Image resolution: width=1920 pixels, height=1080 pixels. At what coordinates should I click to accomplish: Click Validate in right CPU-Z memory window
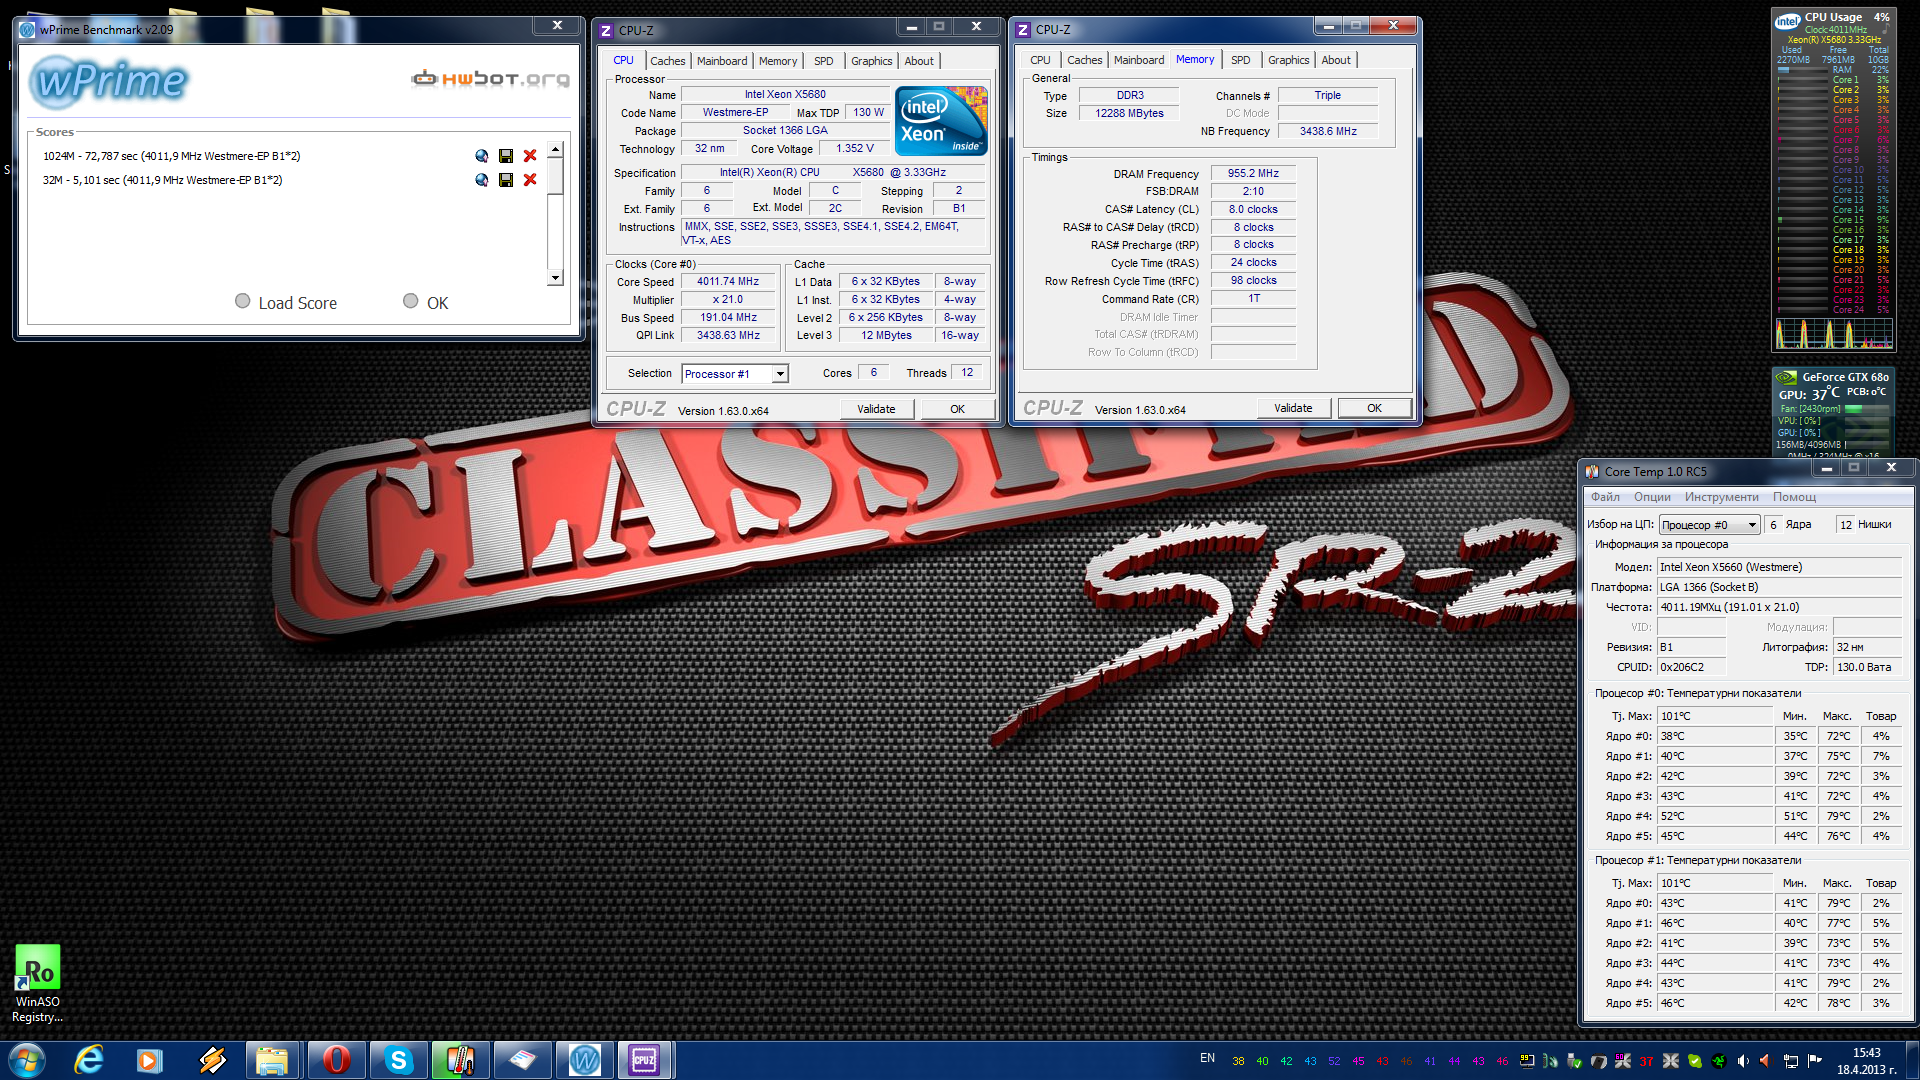pos(1293,408)
